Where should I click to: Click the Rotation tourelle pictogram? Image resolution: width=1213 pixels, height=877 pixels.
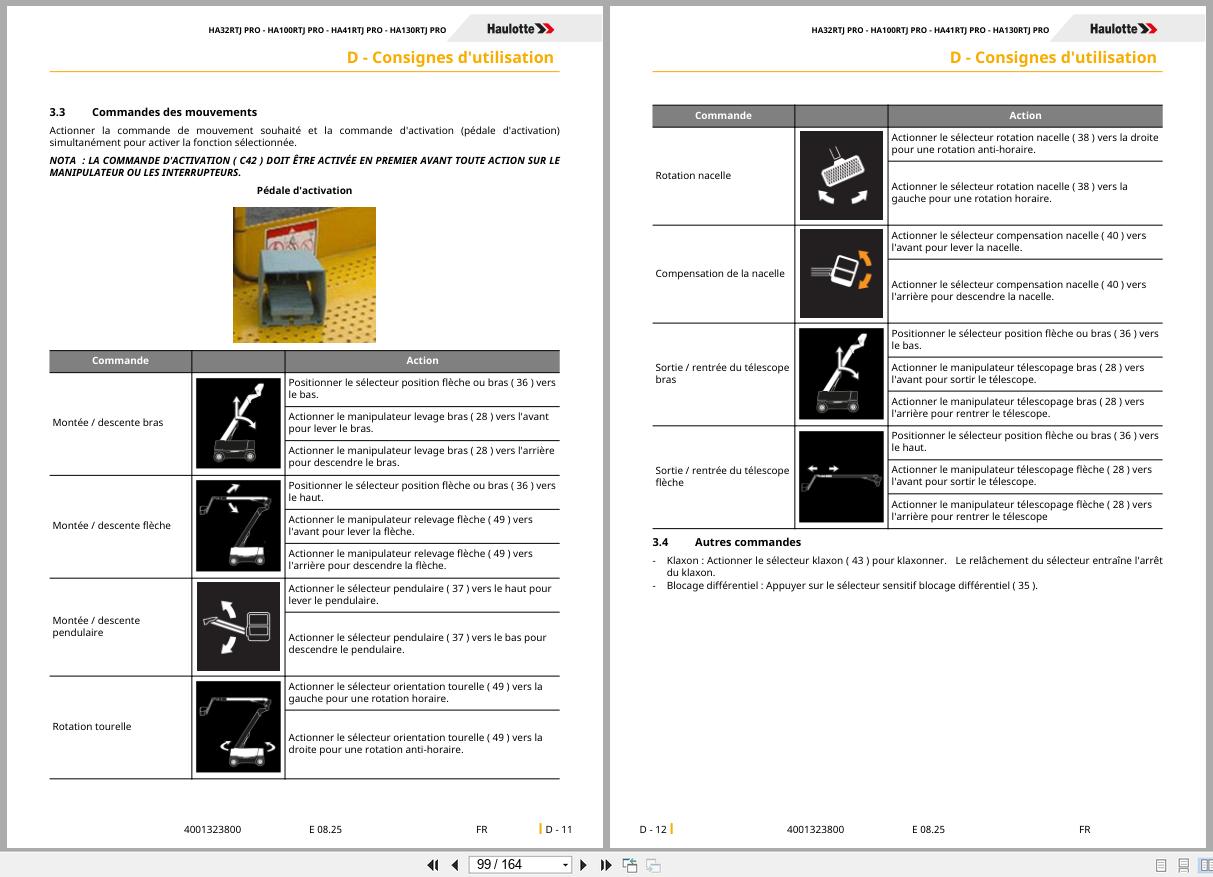(238, 727)
